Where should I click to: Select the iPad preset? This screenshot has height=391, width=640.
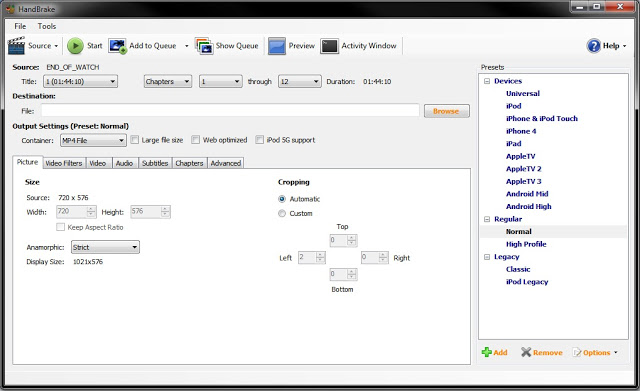(x=513, y=144)
